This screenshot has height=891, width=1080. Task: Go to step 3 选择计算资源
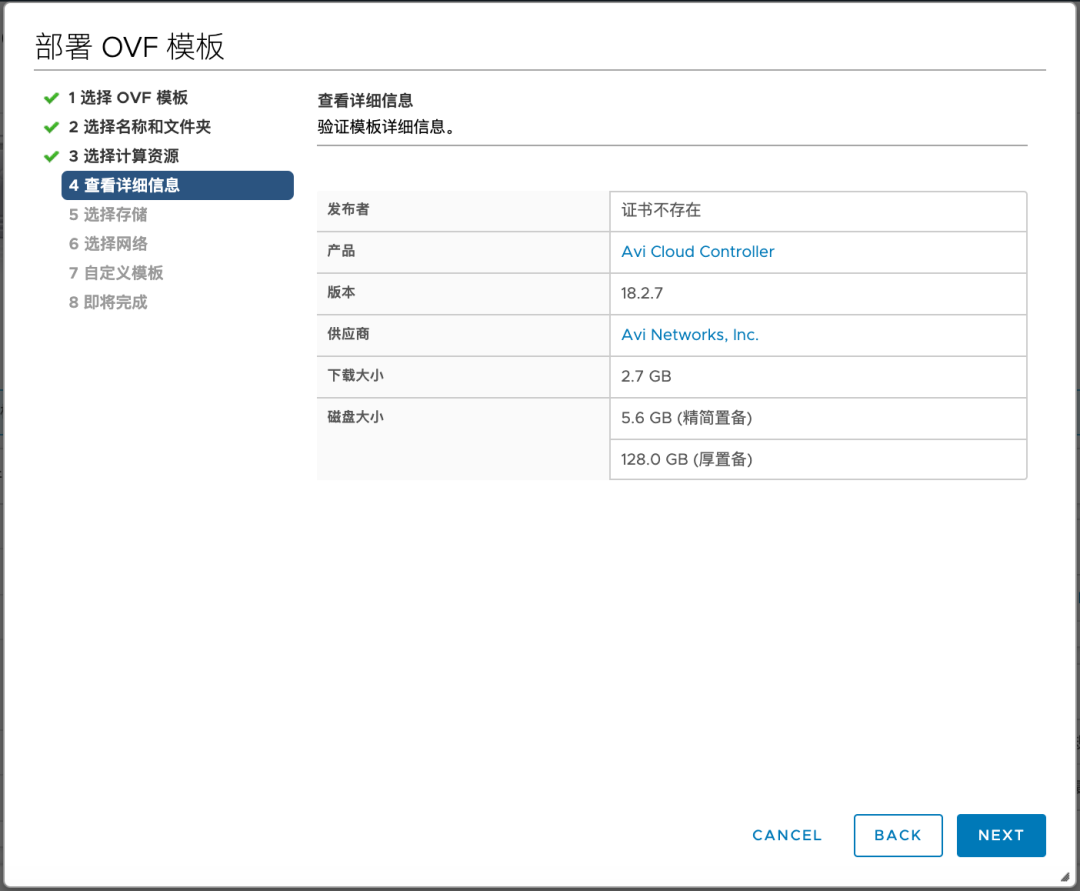click(123, 156)
